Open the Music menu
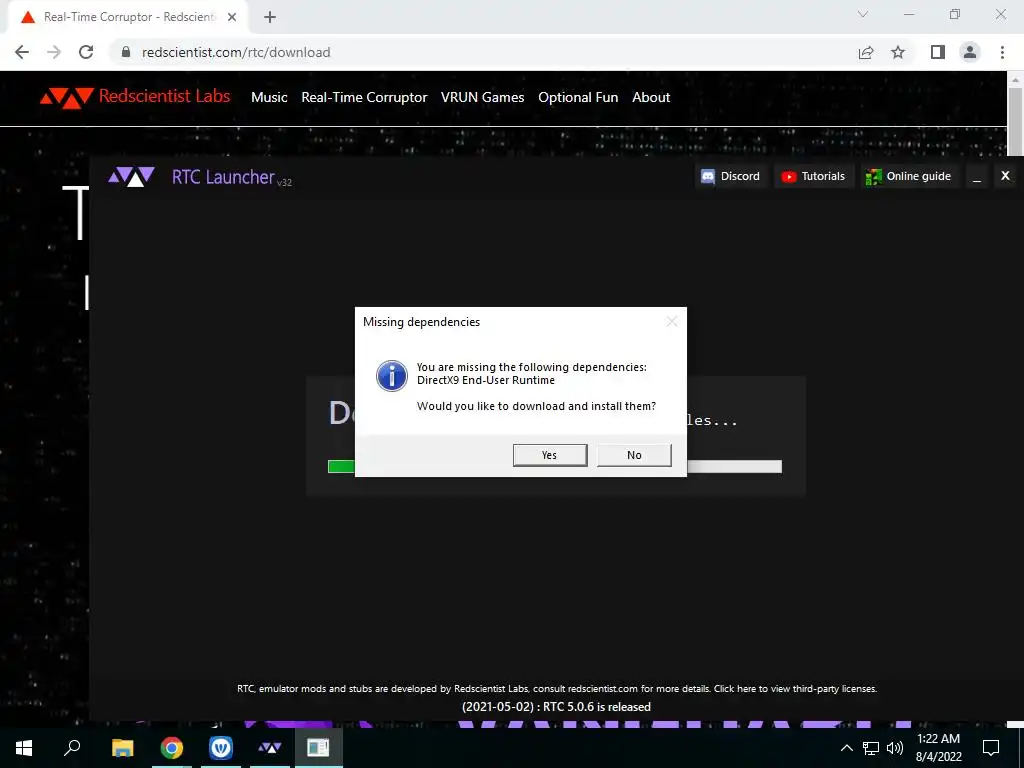1024x768 pixels. click(x=269, y=97)
